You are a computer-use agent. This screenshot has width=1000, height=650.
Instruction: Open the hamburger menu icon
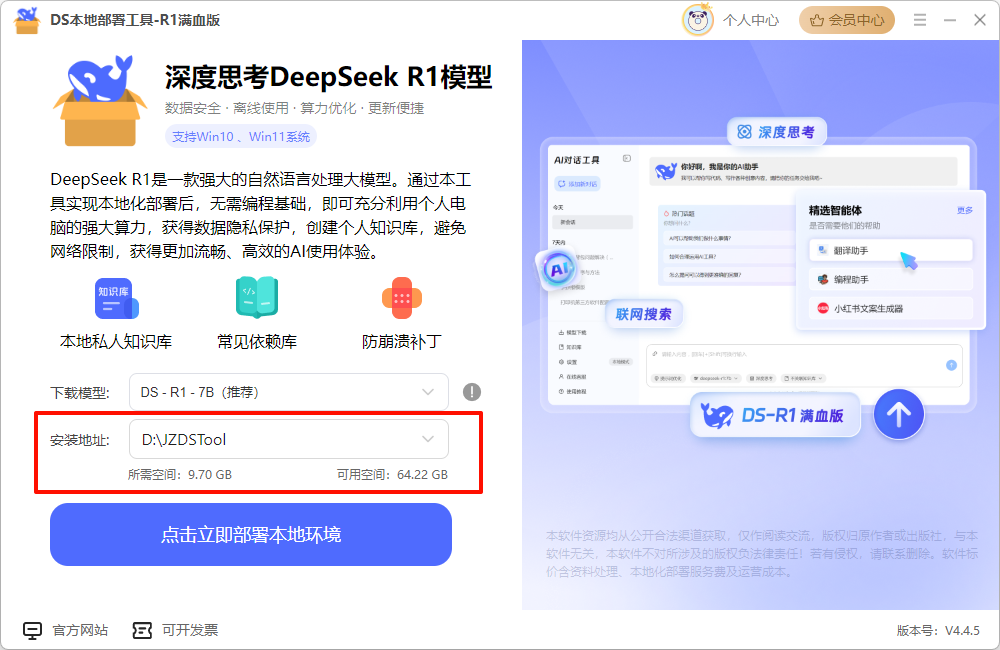tap(920, 20)
